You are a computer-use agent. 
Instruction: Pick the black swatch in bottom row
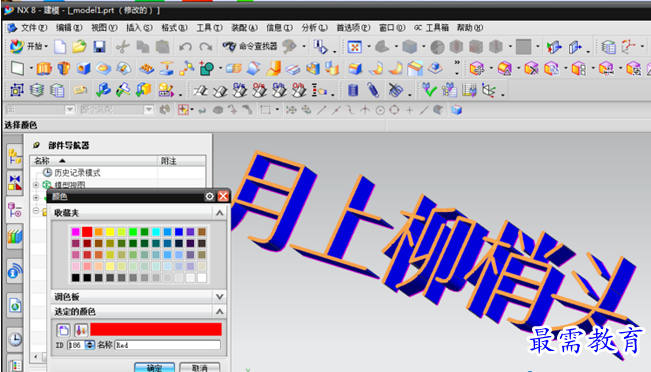pyautogui.click(x=76, y=277)
